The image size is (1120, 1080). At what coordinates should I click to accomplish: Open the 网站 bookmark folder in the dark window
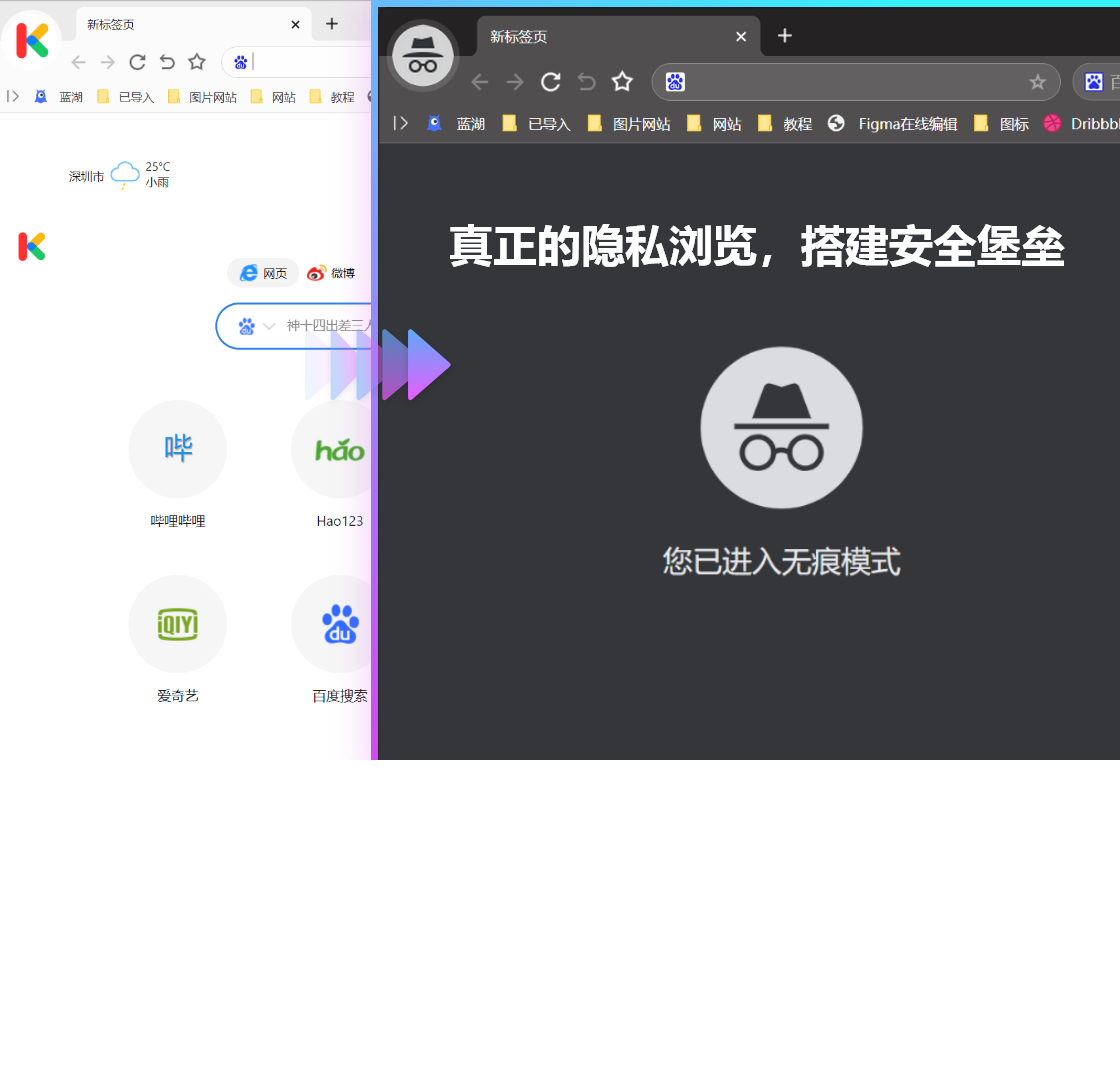tap(714, 124)
